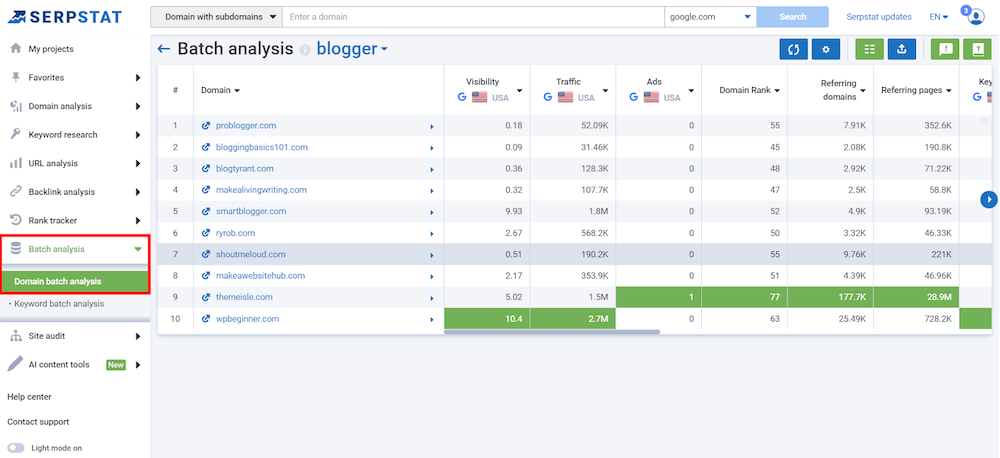
Task: Select Keyword batch analysis submenu item
Action: (58, 304)
